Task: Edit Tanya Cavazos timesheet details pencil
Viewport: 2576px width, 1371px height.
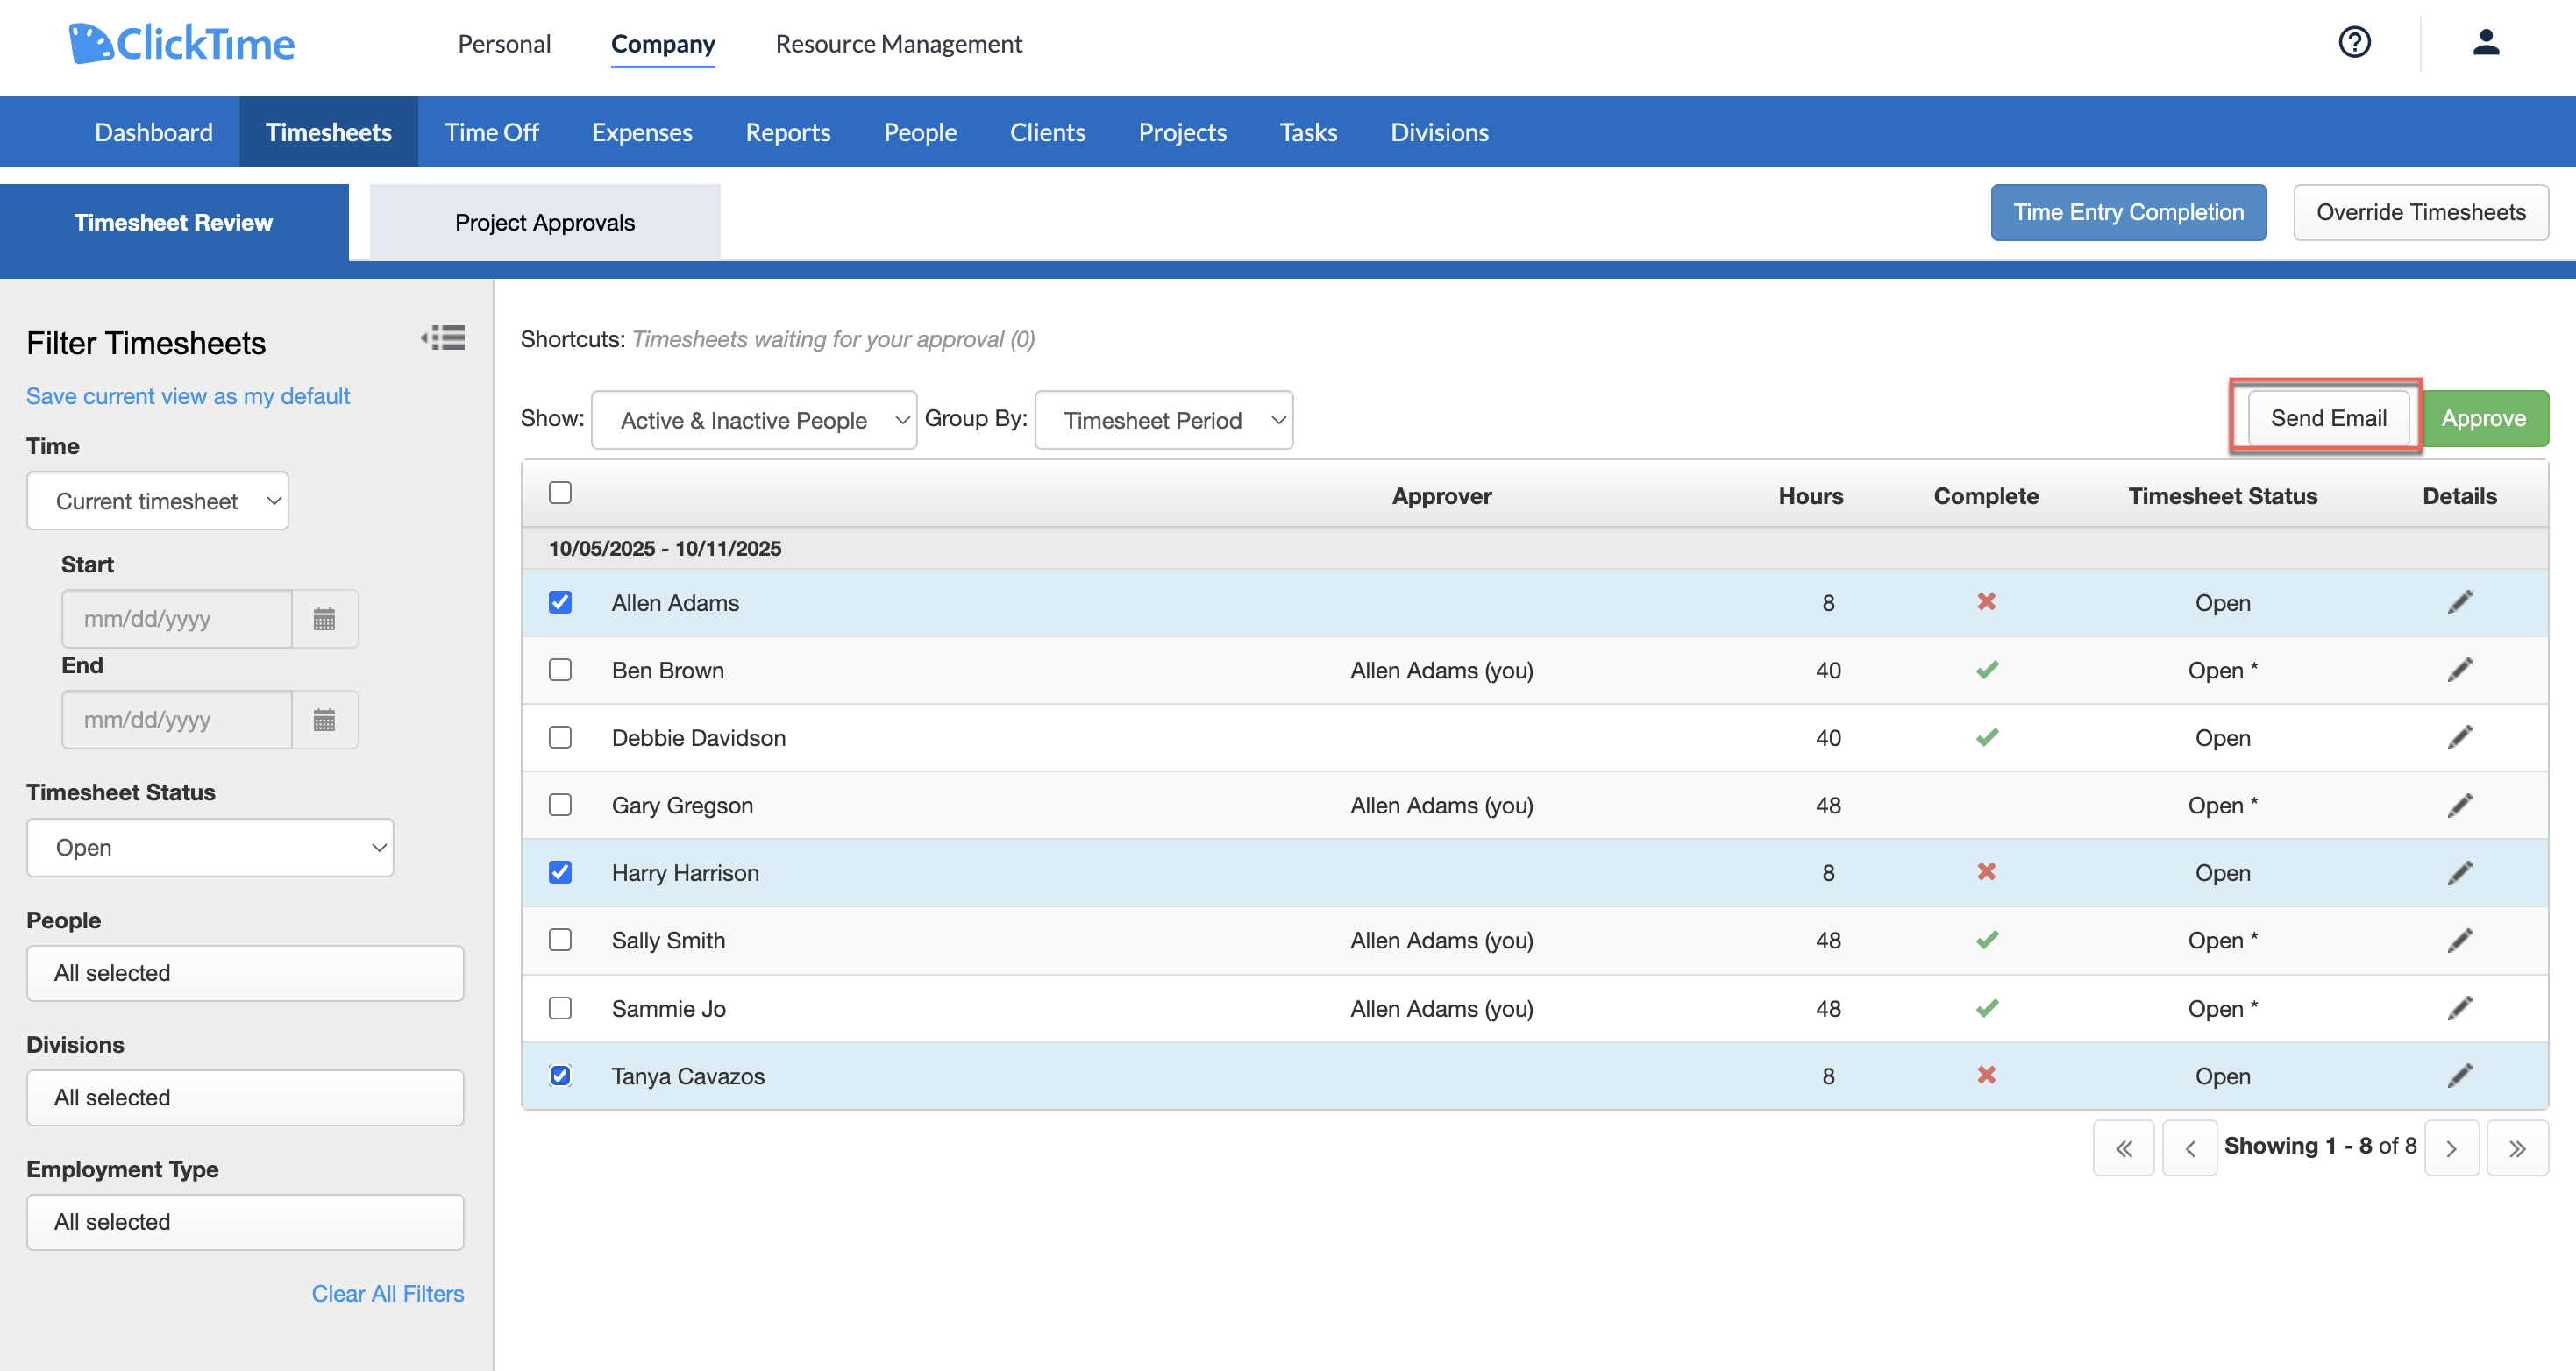Action: pos(2459,1076)
